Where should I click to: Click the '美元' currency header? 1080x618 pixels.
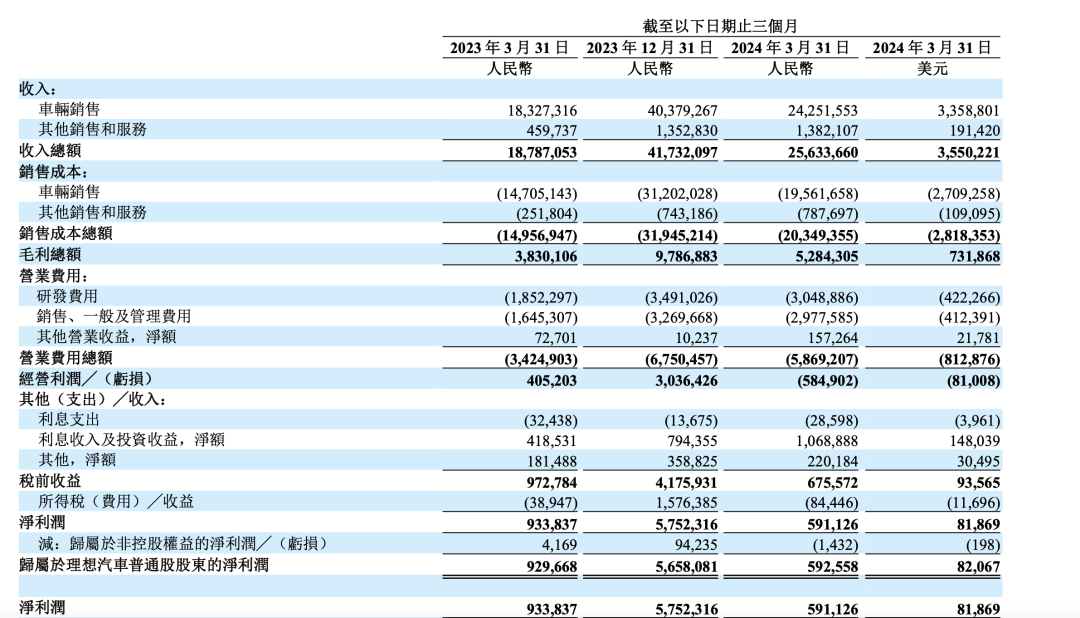[x=932, y=68]
